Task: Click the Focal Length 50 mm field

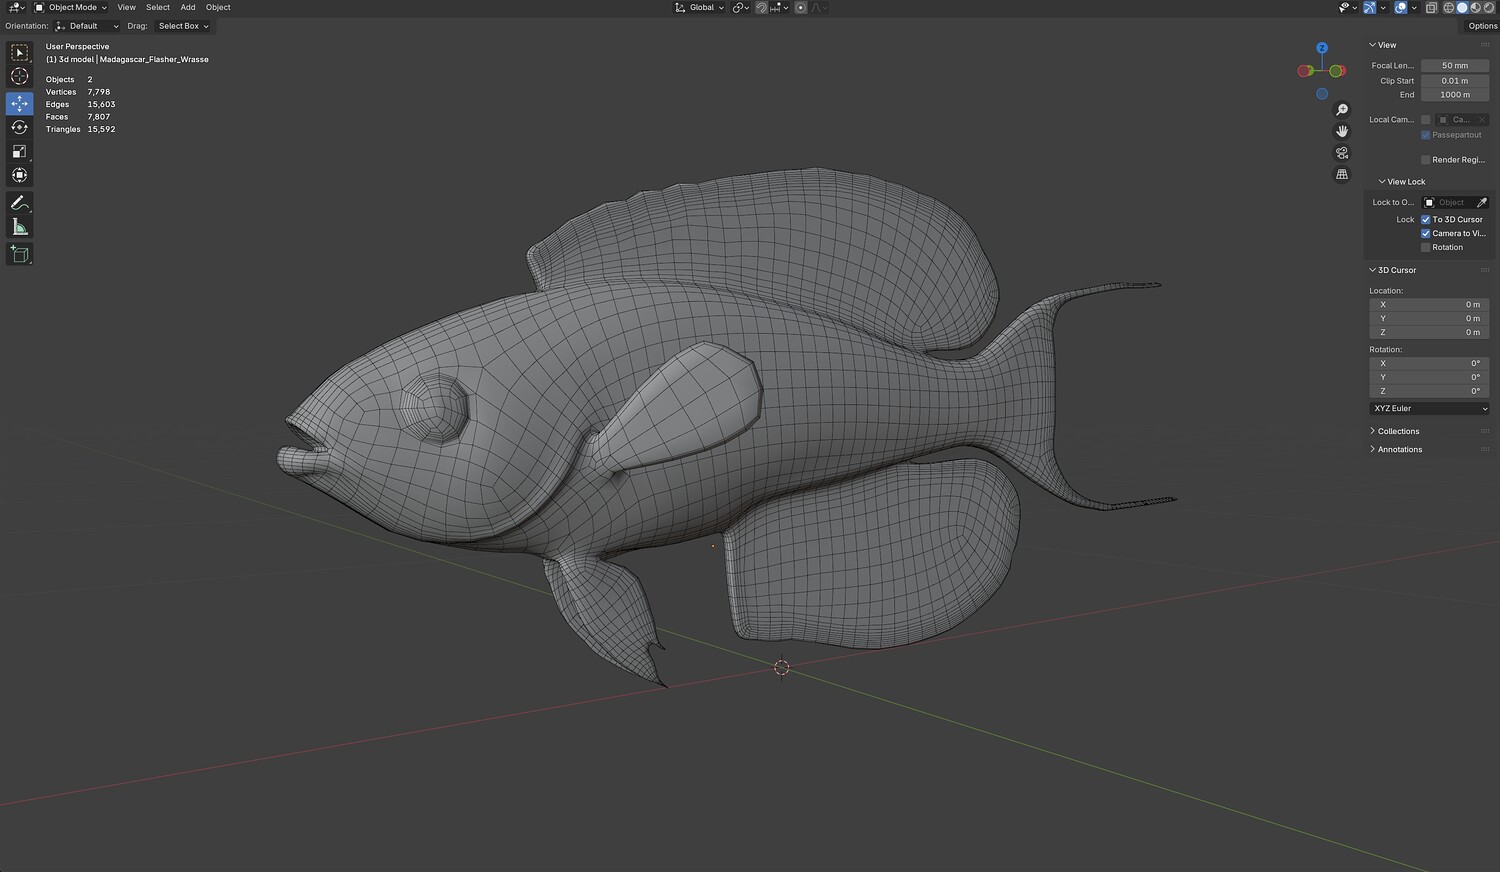Action: coord(1454,65)
